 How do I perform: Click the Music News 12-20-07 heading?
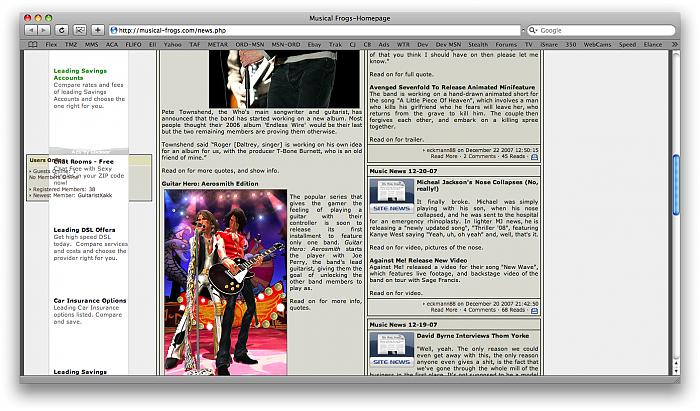click(x=403, y=171)
